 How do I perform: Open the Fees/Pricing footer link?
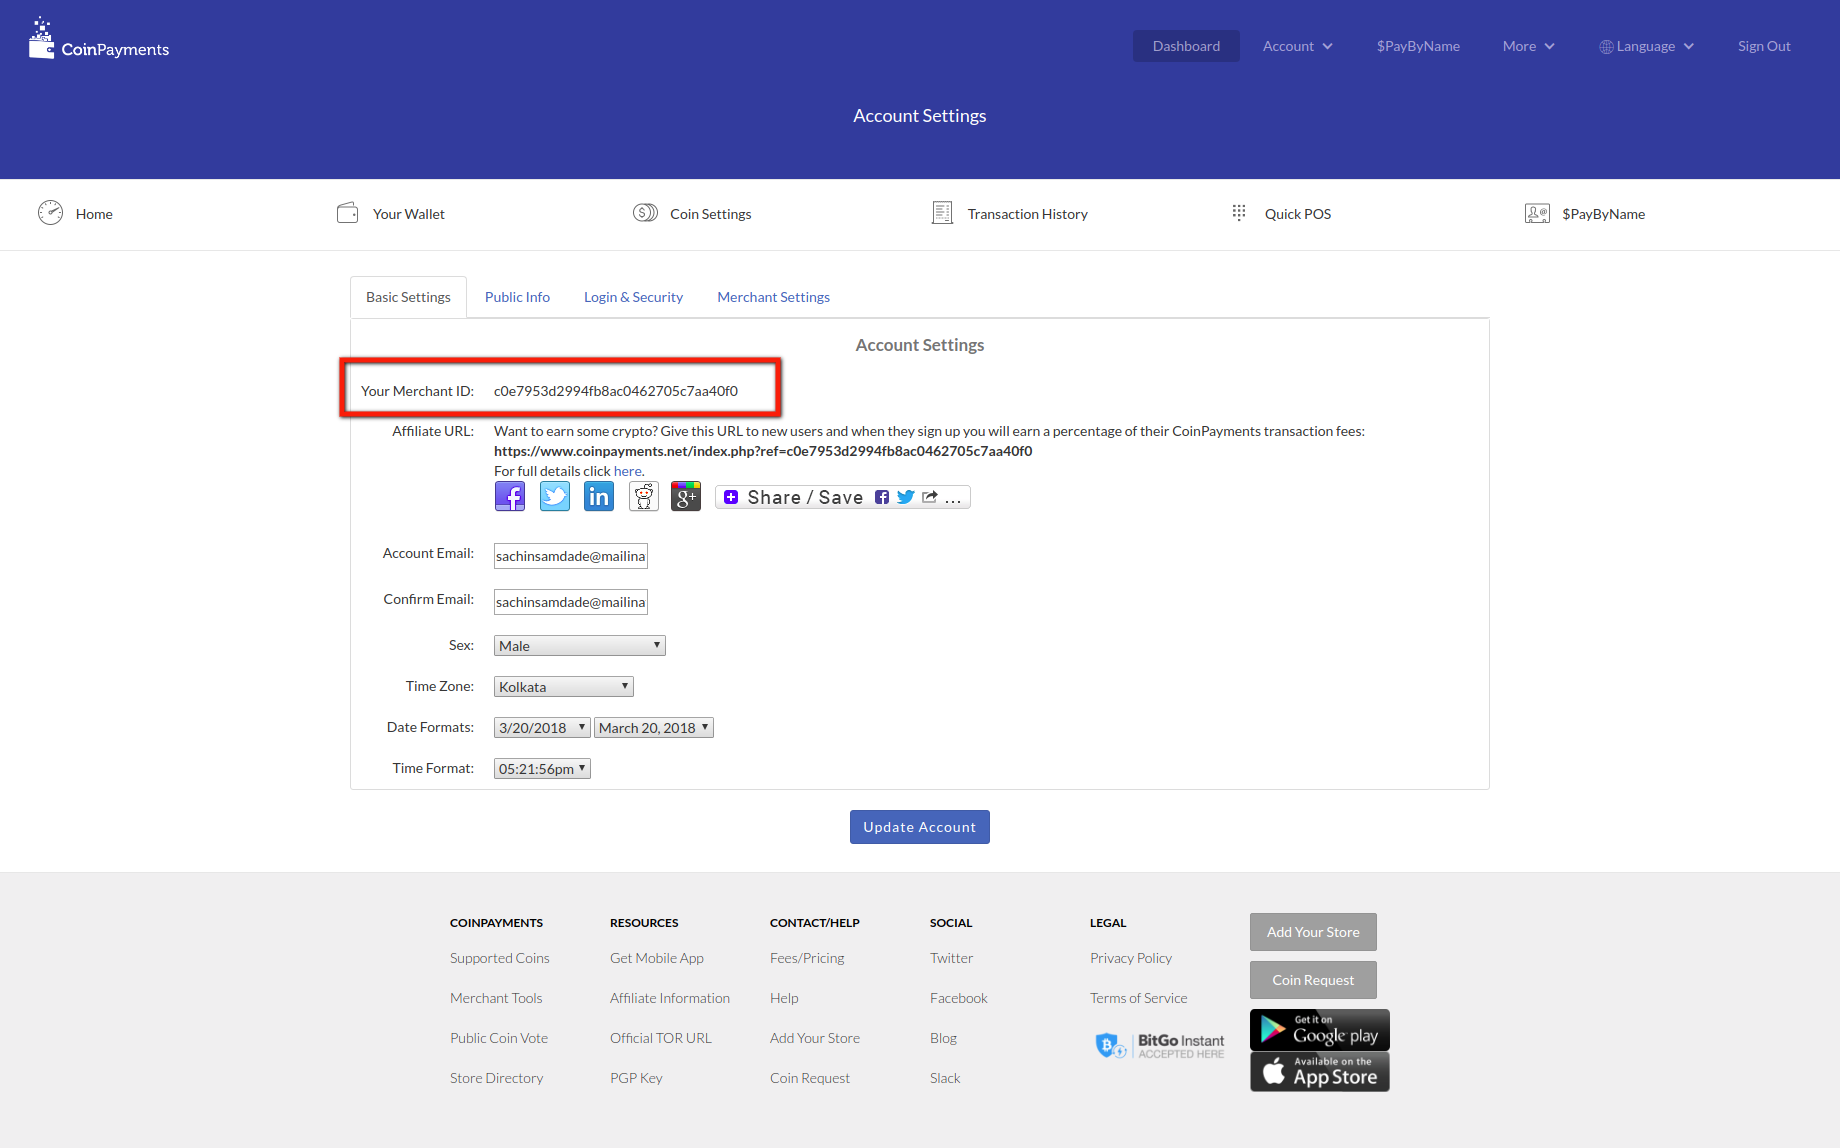[x=807, y=958]
